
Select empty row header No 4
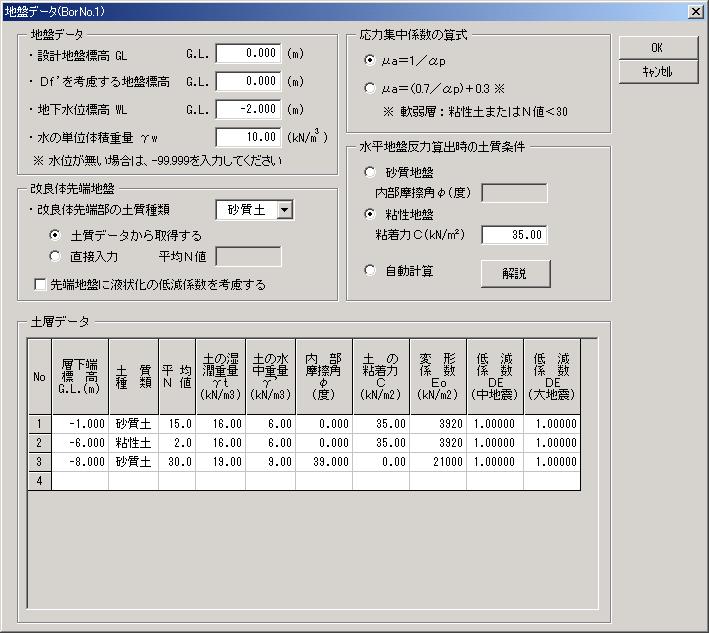(x=39, y=481)
